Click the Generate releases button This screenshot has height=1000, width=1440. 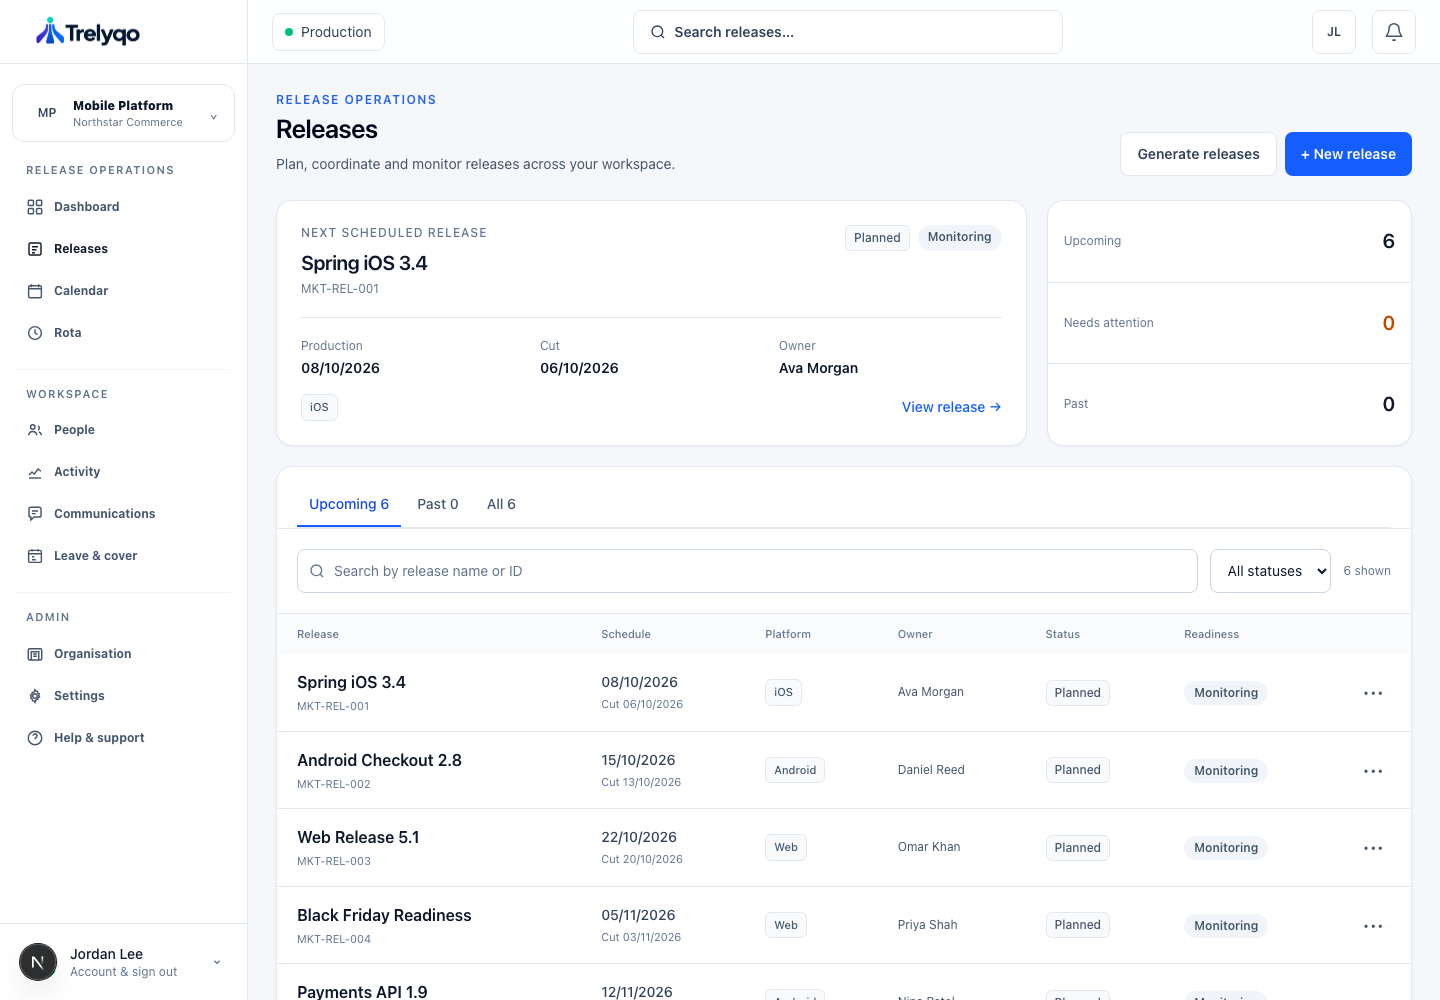[x=1198, y=154]
